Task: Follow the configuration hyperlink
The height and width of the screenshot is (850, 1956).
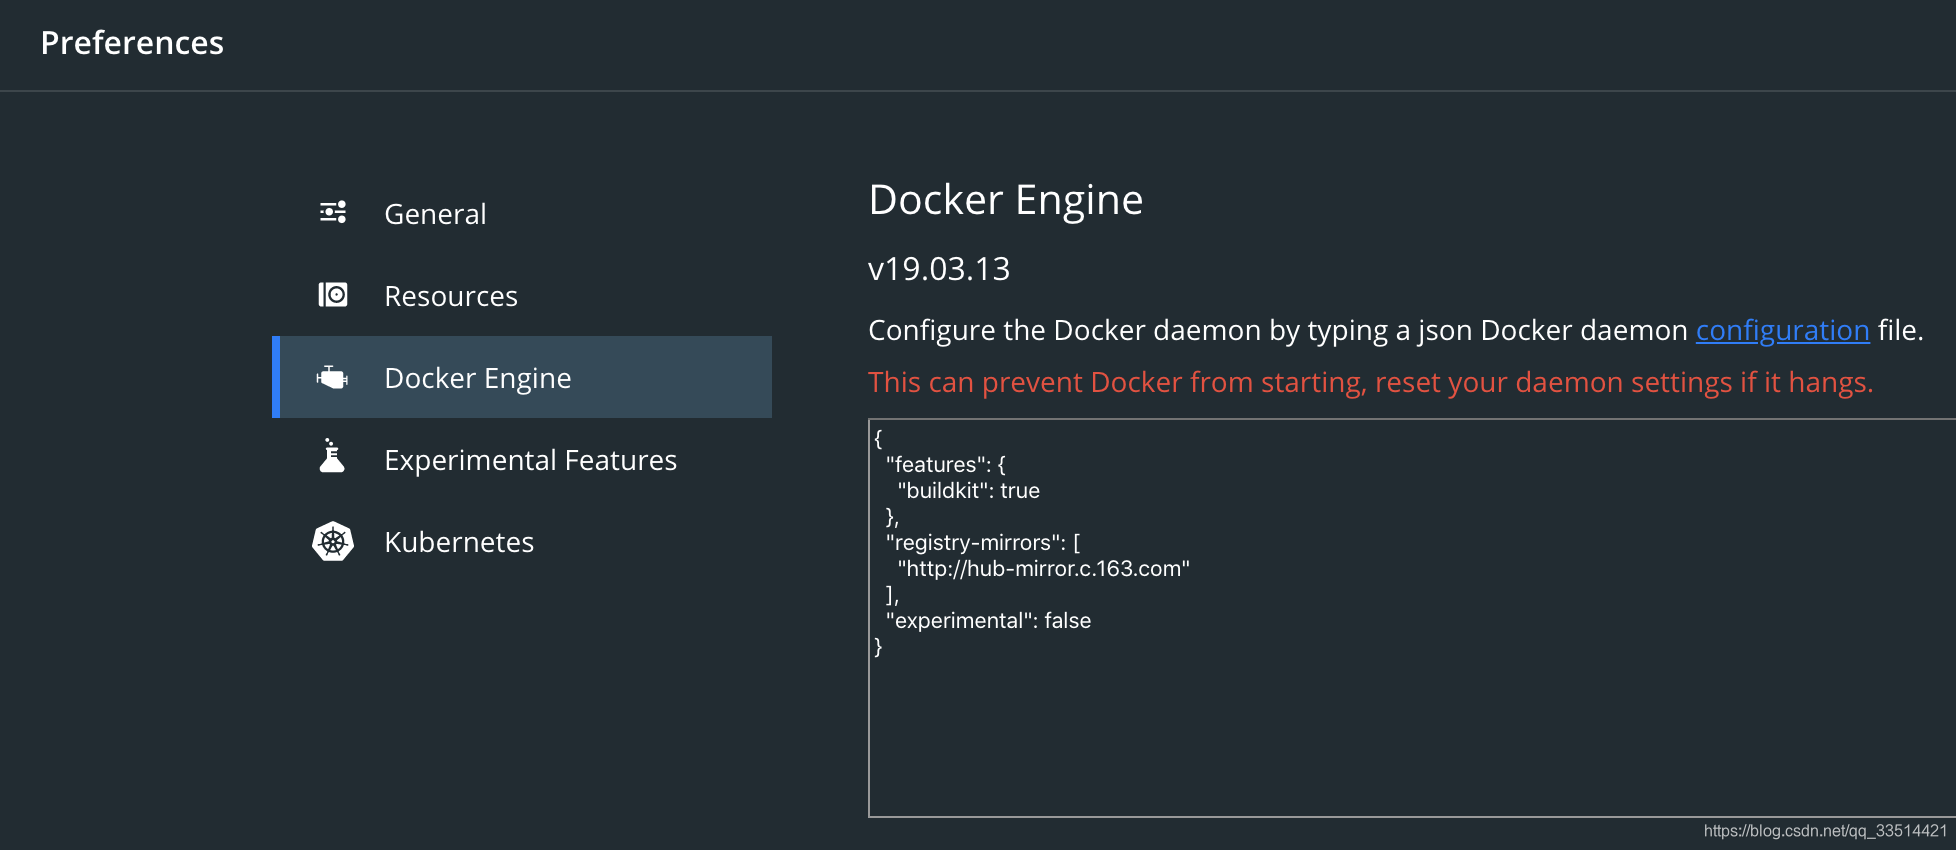Action: tap(1782, 330)
